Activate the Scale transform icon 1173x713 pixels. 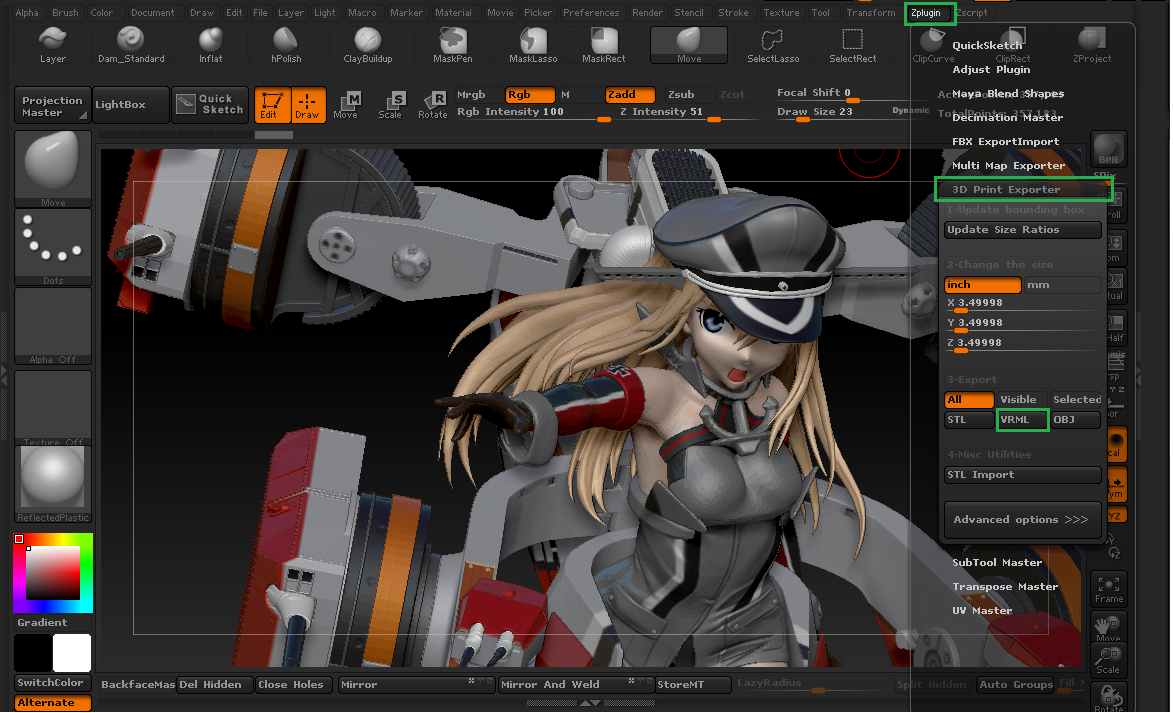point(391,103)
